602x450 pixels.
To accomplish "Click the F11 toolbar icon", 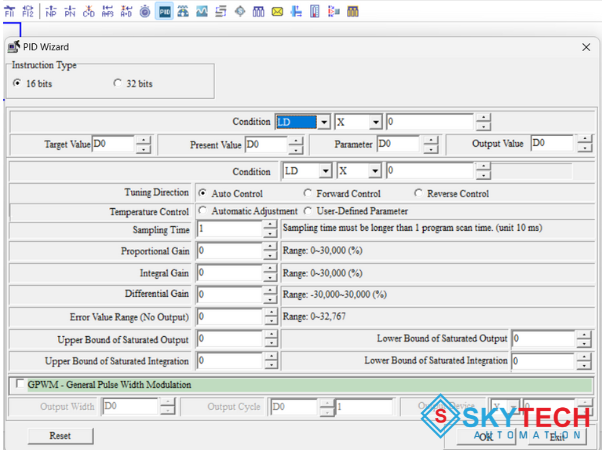I will click(x=9, y=12).
